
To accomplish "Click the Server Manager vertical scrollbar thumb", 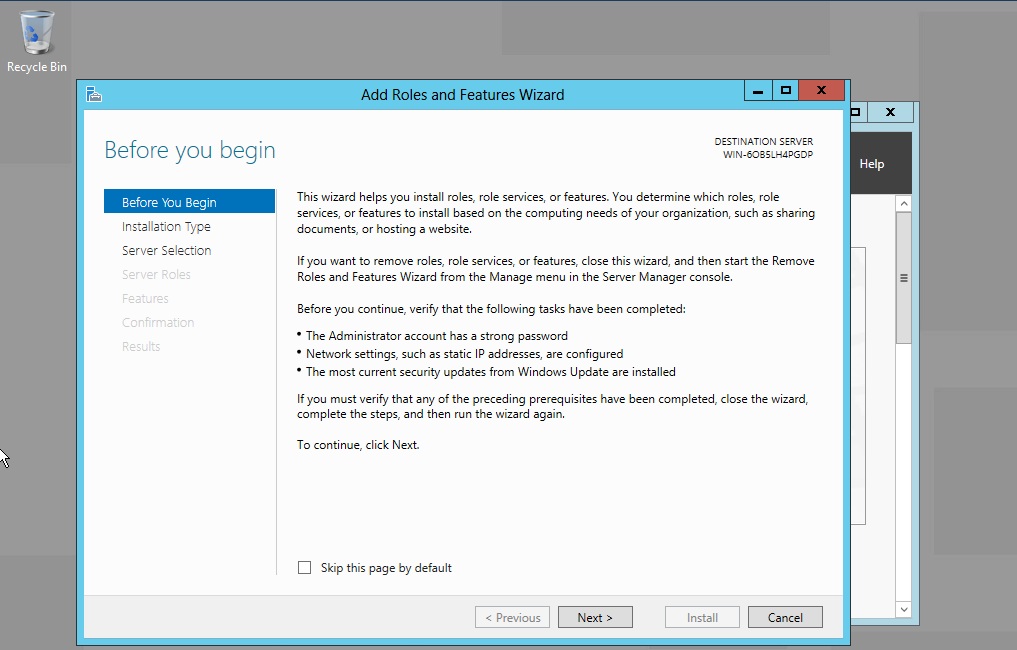I will click(903, 278).
